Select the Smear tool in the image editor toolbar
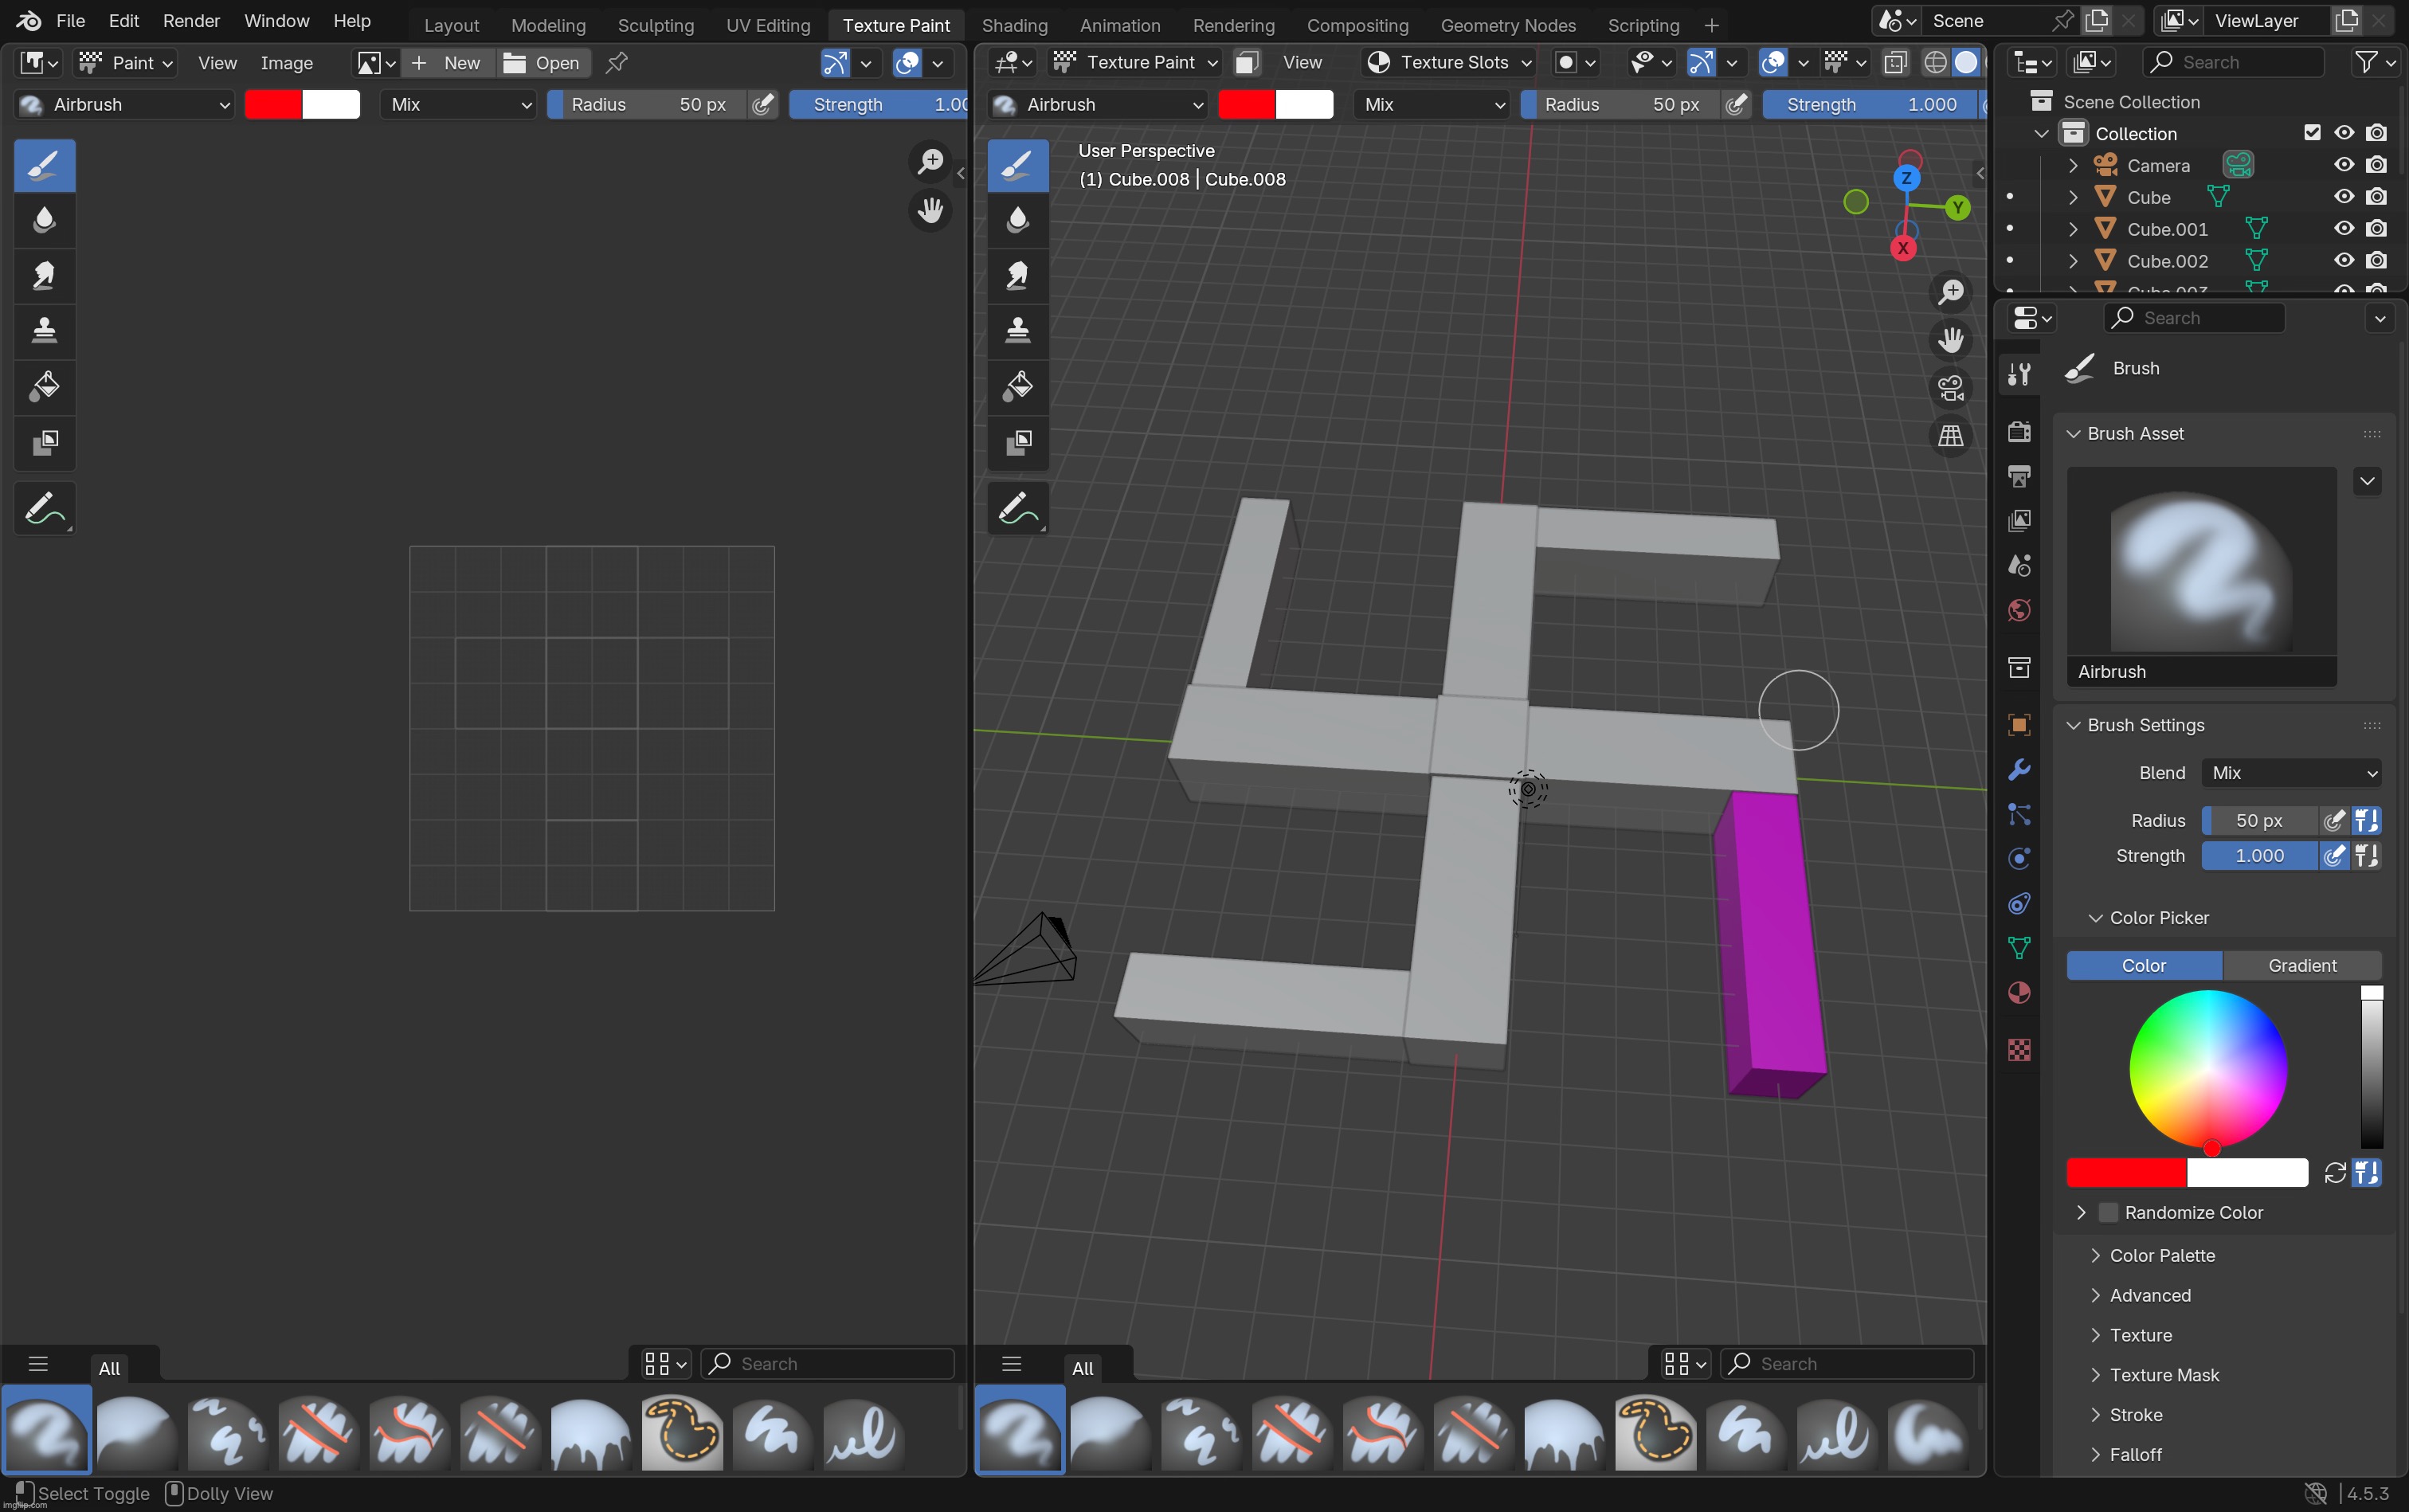Image resolution: width=2409 pixels, height=1512 pixels. (x=44, y=275)
